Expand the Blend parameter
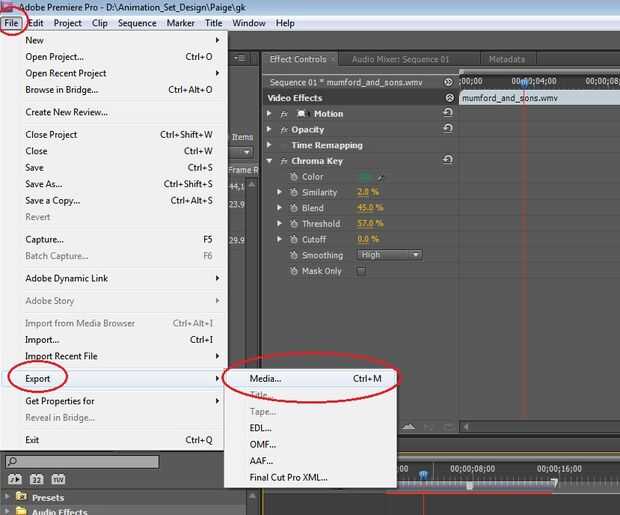This screenshot has height=515, width=620. [x=280, y=208]
